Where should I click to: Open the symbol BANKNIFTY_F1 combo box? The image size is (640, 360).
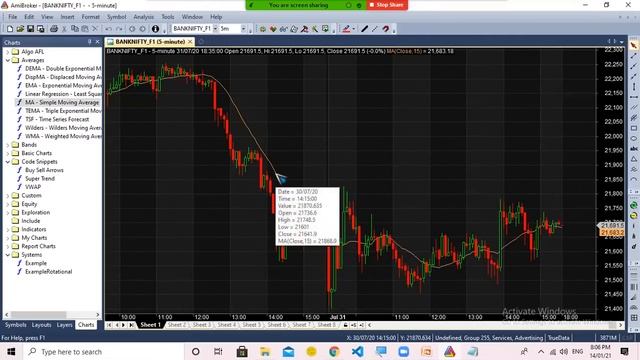pos(195,29)
